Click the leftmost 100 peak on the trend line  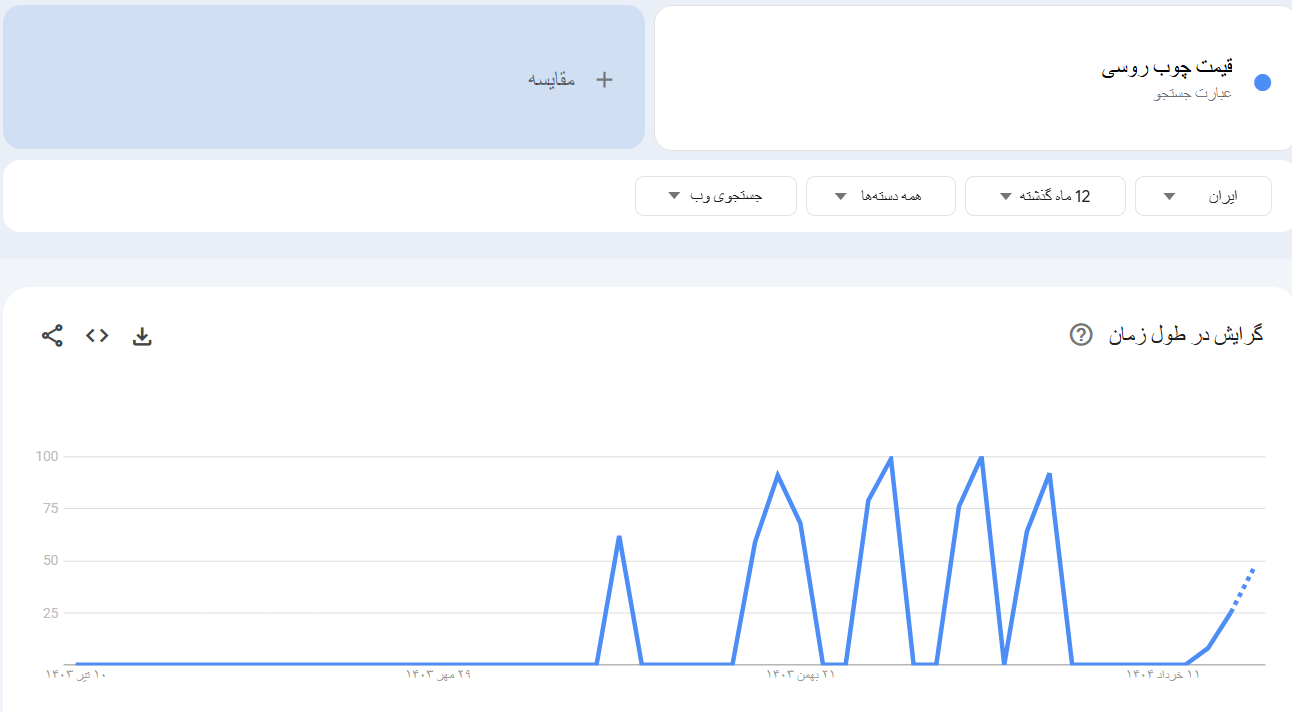click(891, 457)
